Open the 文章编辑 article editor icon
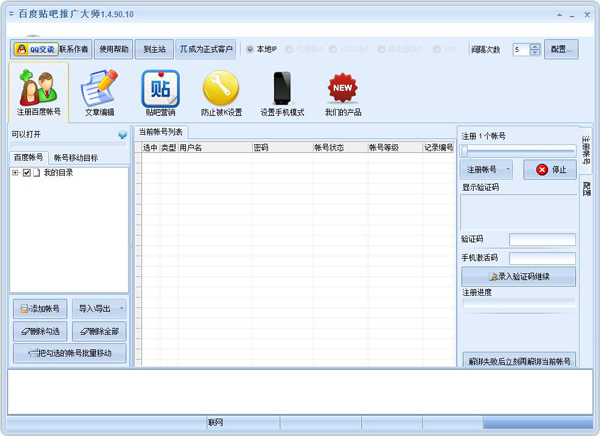The width and height of the screenshot is (600, 436). coord(99,92)
